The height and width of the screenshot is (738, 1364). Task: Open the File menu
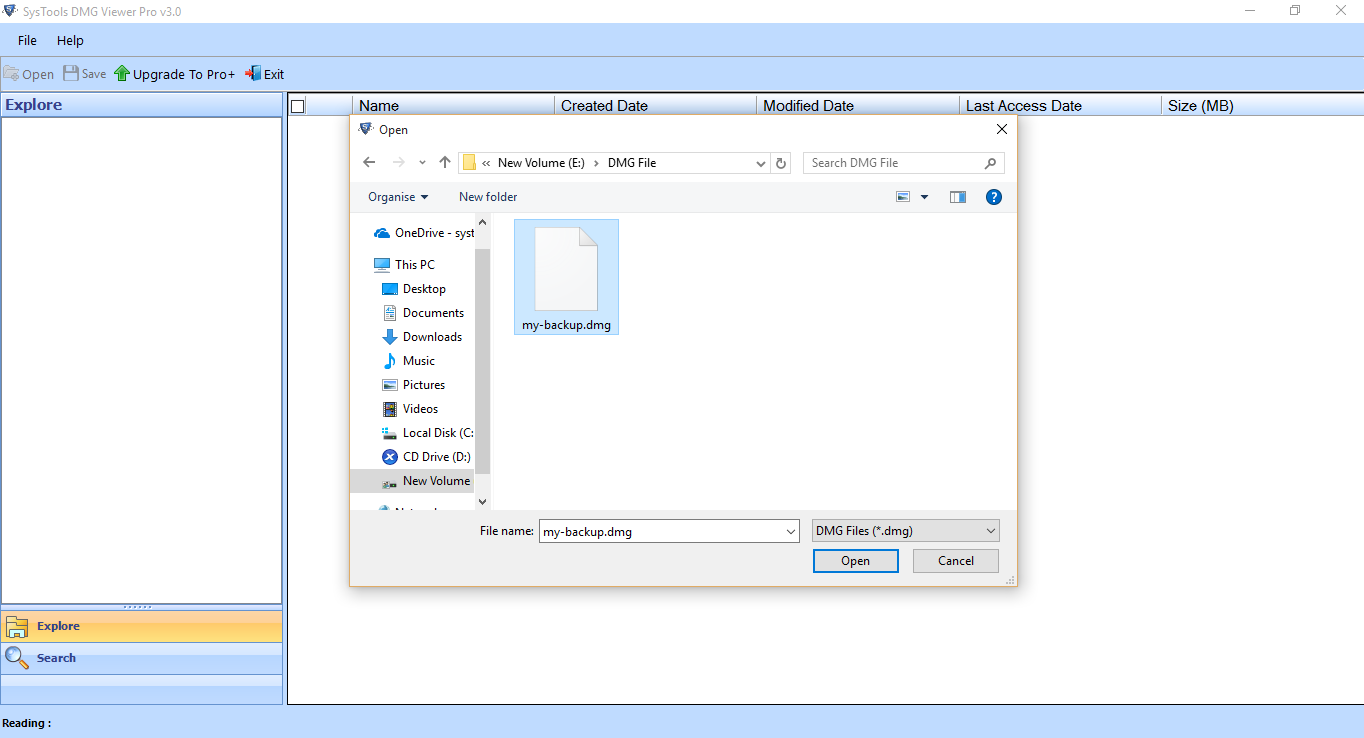coord(26,40)
